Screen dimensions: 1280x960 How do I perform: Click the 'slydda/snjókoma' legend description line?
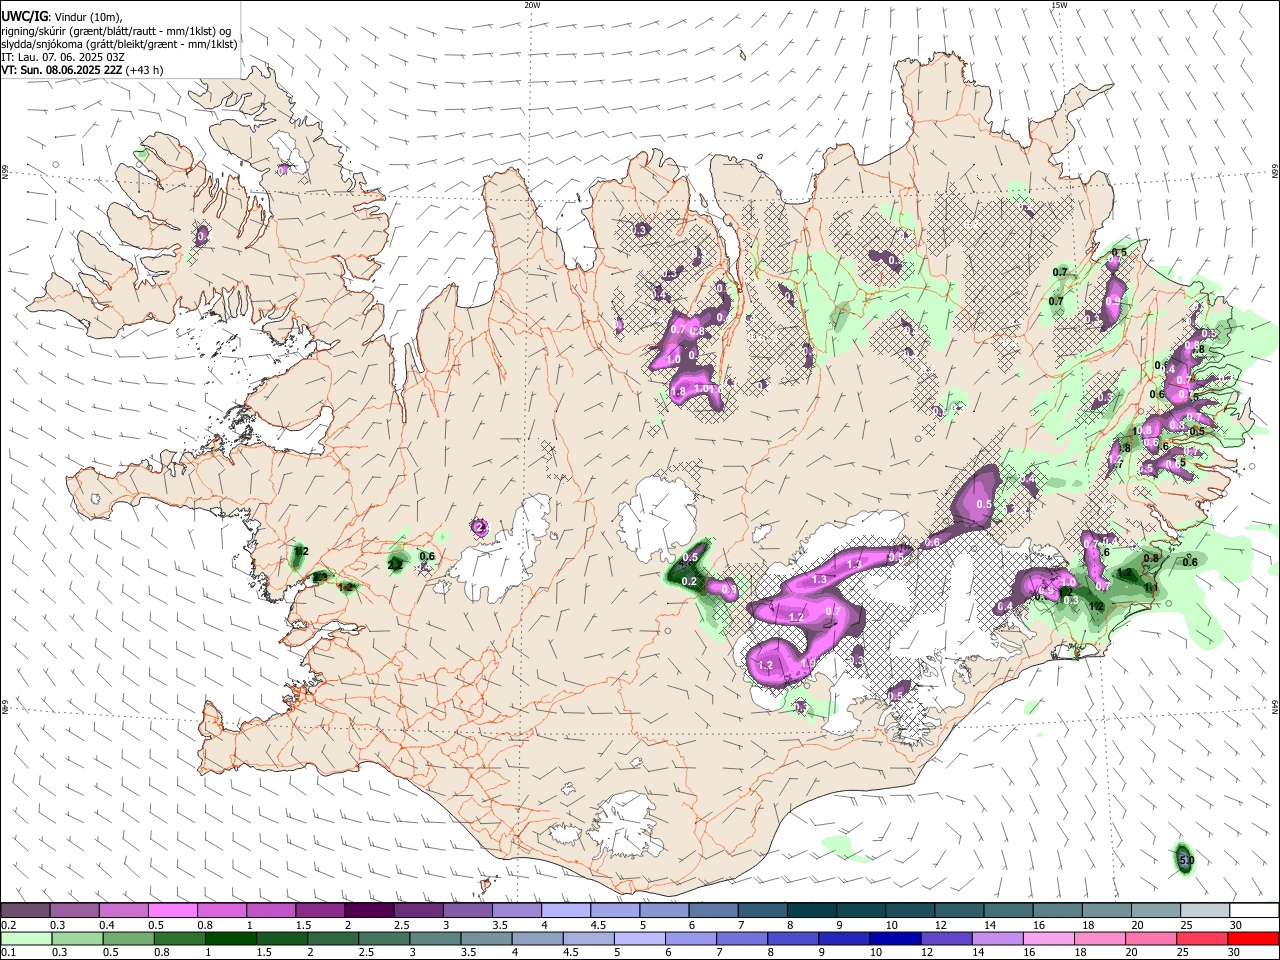coord(119,44)
